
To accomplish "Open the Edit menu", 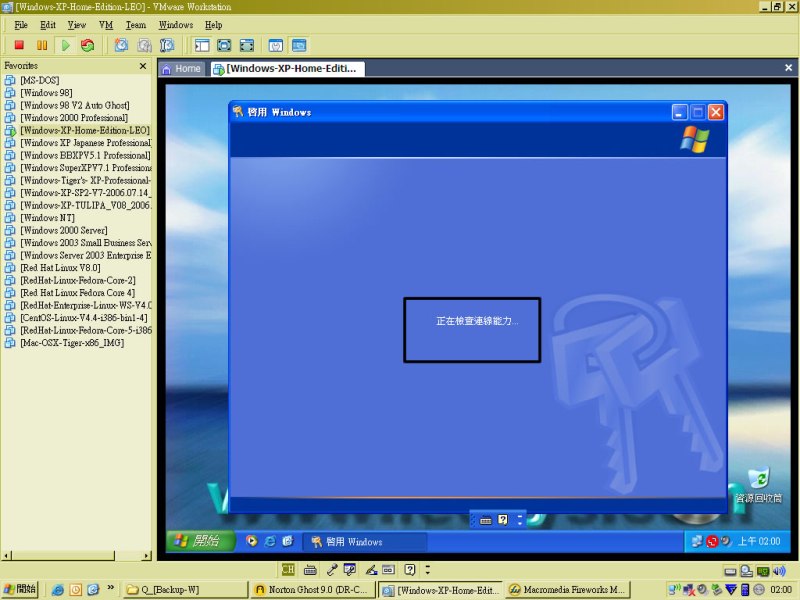I will (47, 25).
